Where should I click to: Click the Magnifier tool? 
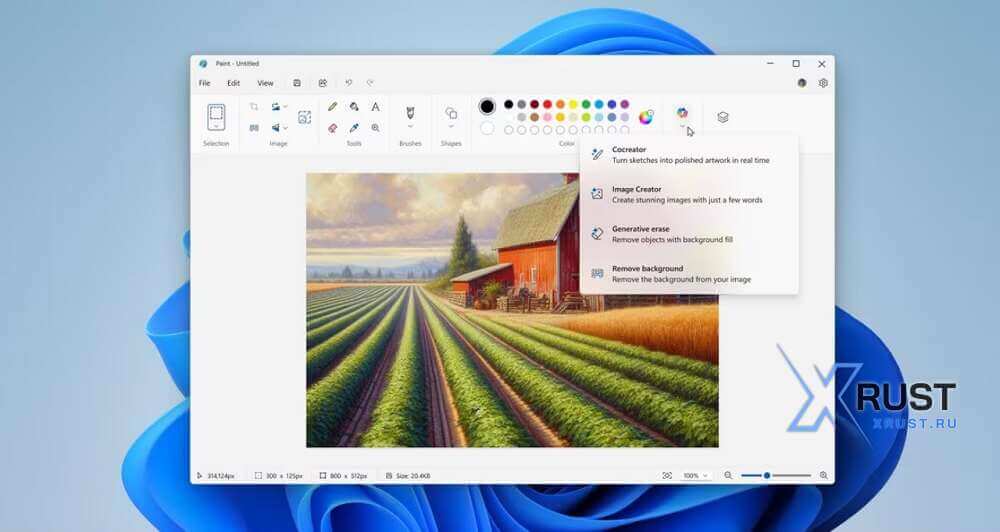(376, 128)
